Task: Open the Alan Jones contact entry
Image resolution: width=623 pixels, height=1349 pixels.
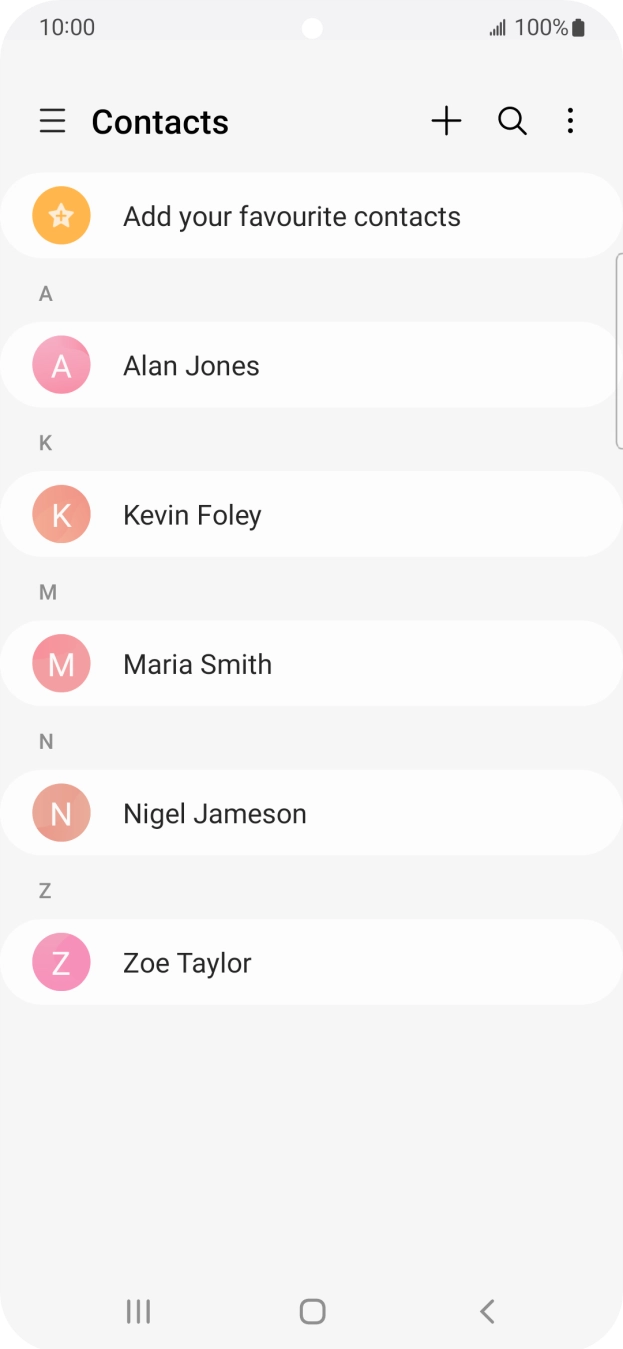Action: (311, 365)
